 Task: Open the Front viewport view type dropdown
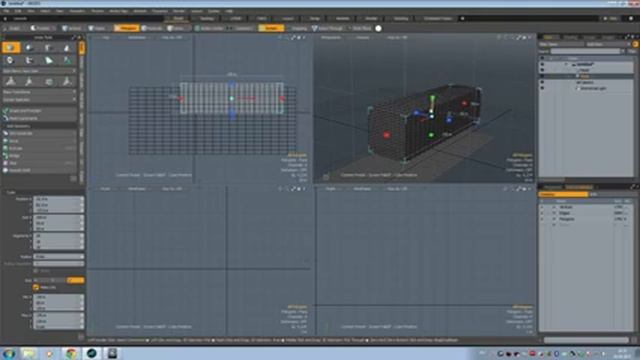coord(105,189)
